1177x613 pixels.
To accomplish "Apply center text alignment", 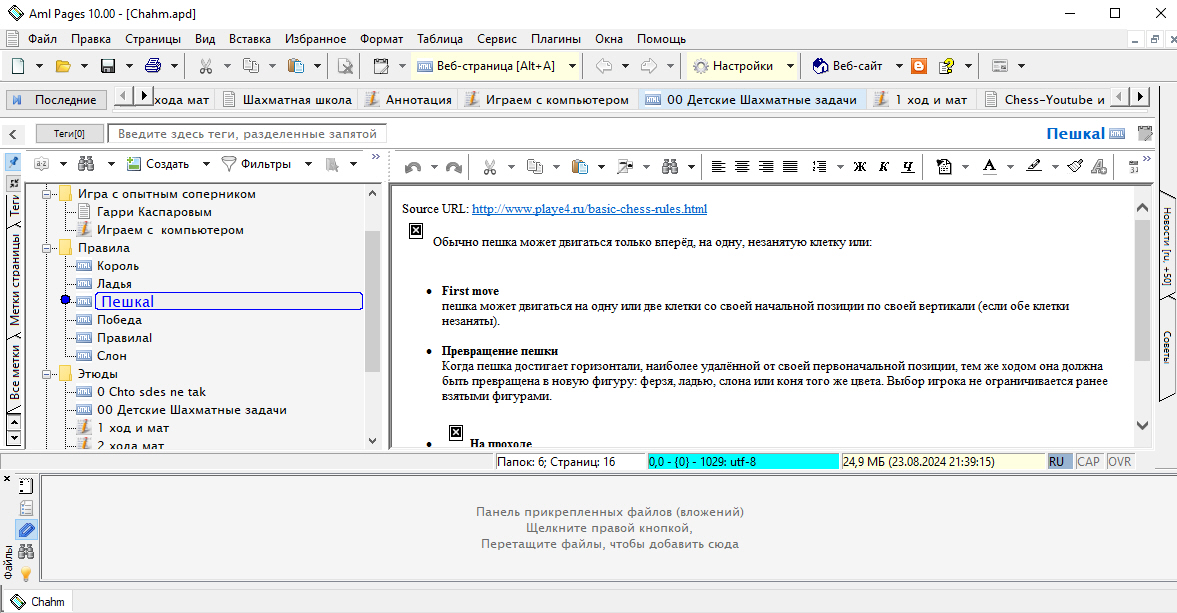I will pyautogui.click(x=742, y=167).
